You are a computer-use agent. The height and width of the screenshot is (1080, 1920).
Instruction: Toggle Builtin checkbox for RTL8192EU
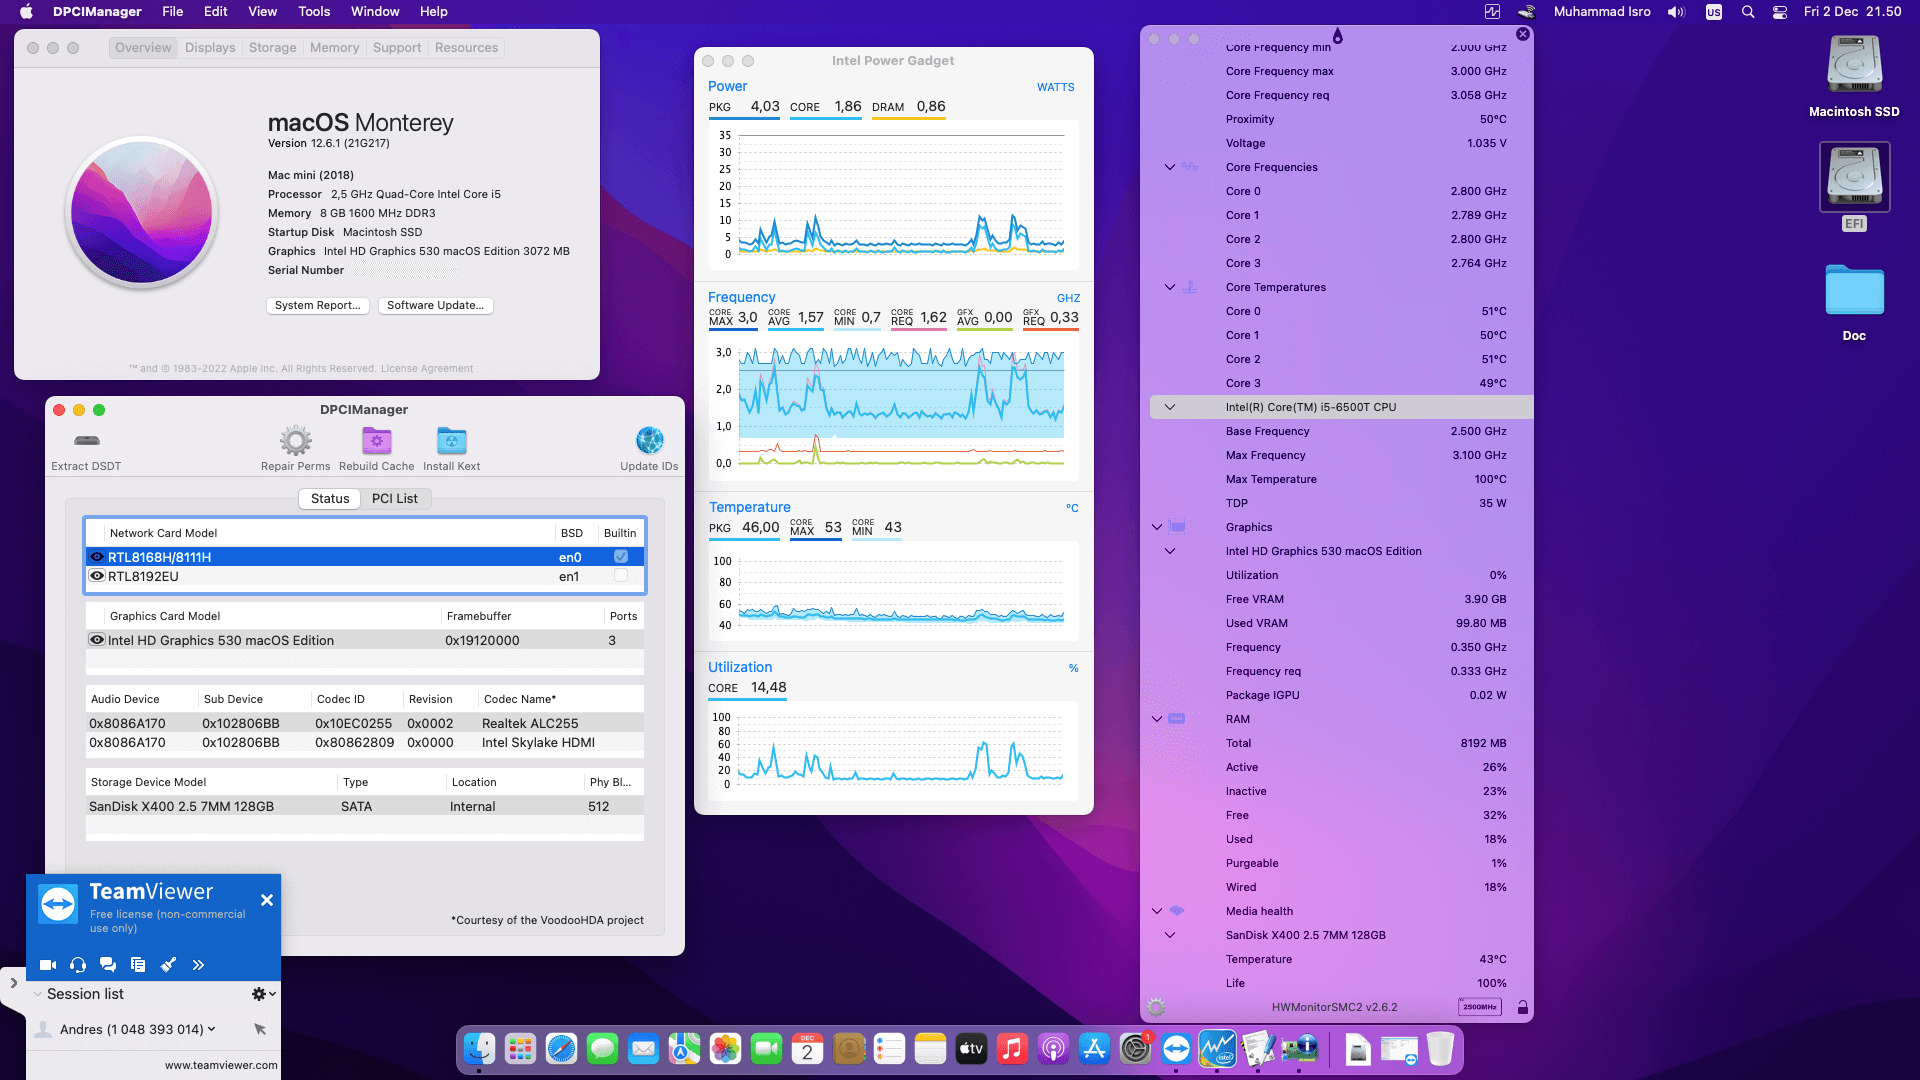click(621, 576)
